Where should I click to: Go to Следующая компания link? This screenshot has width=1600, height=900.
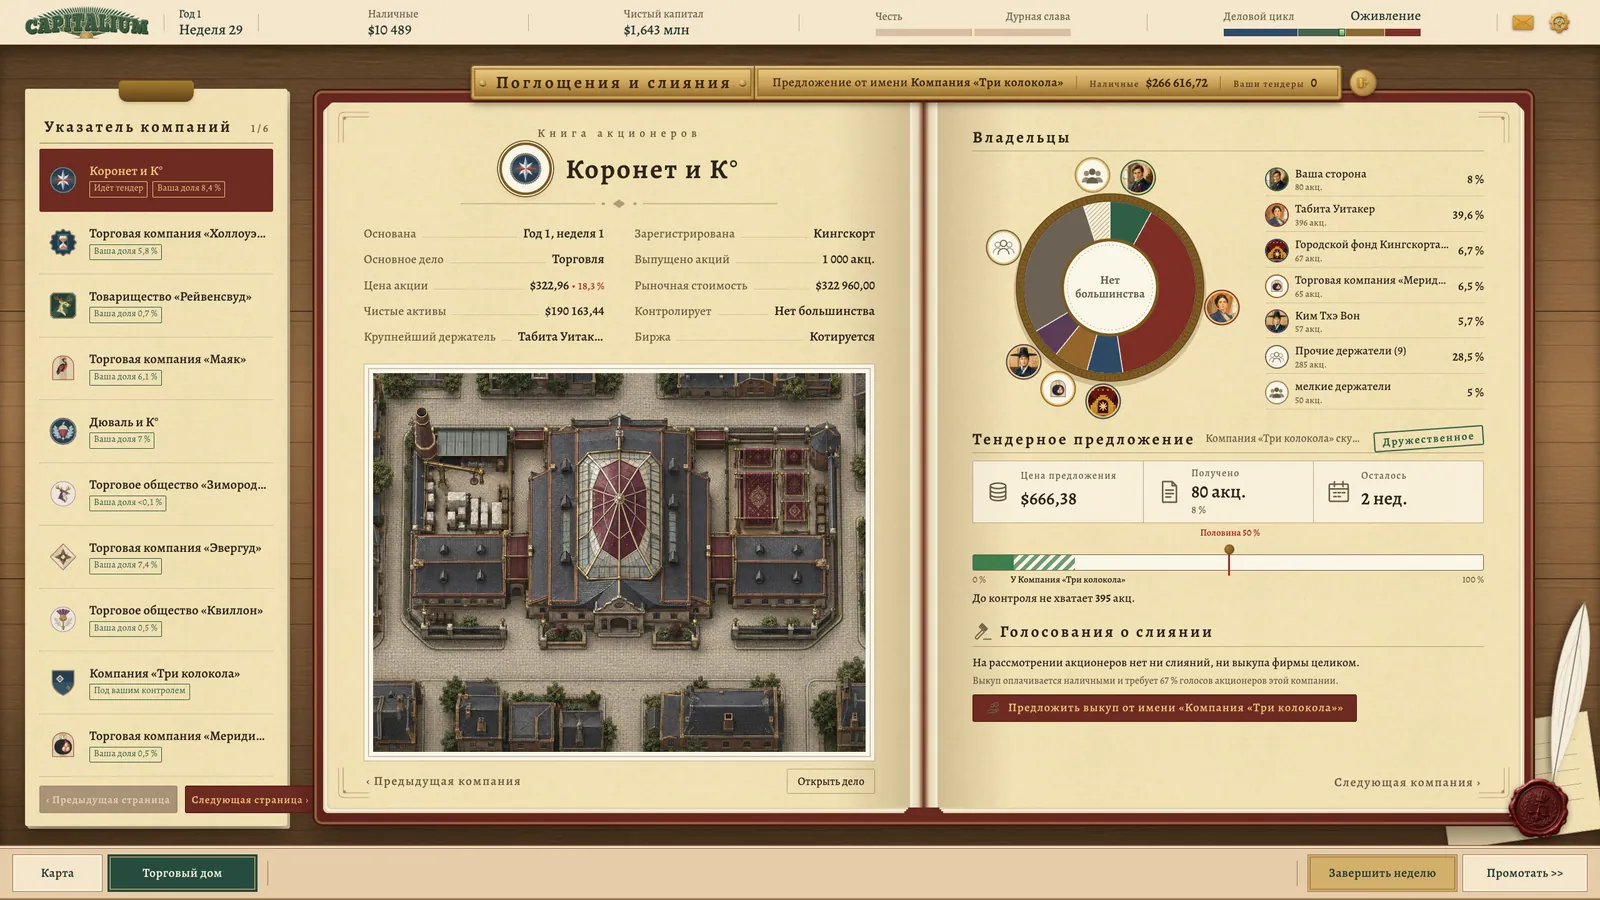(x=1407, y=783)
